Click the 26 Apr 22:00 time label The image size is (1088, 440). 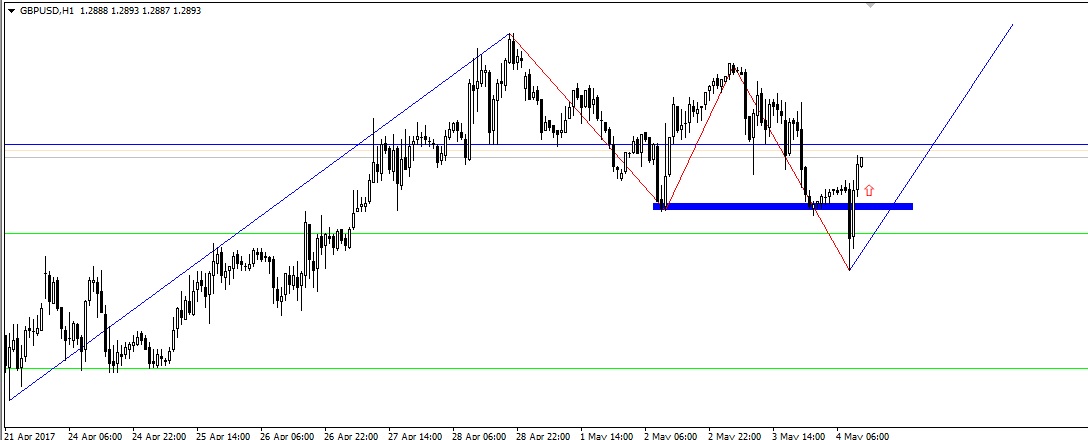click(351, 435)
